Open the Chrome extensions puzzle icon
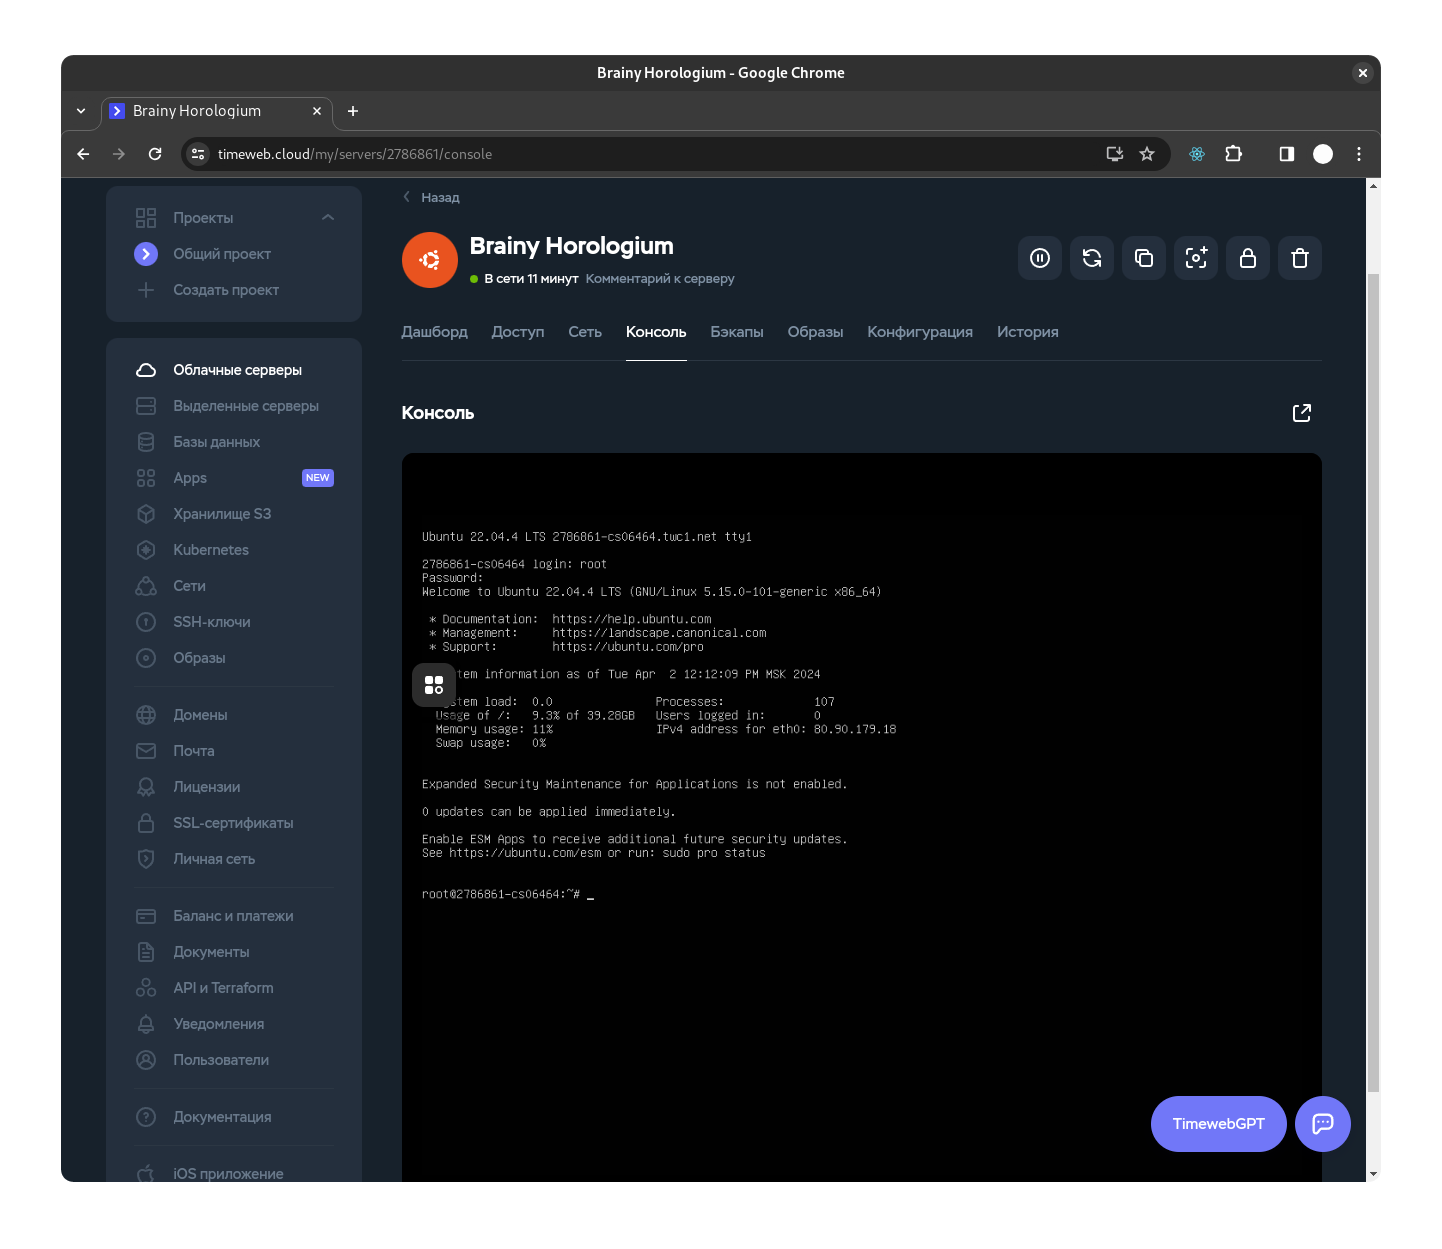This screenshot has width=1442, height=1249. [x=1234, y=154]
